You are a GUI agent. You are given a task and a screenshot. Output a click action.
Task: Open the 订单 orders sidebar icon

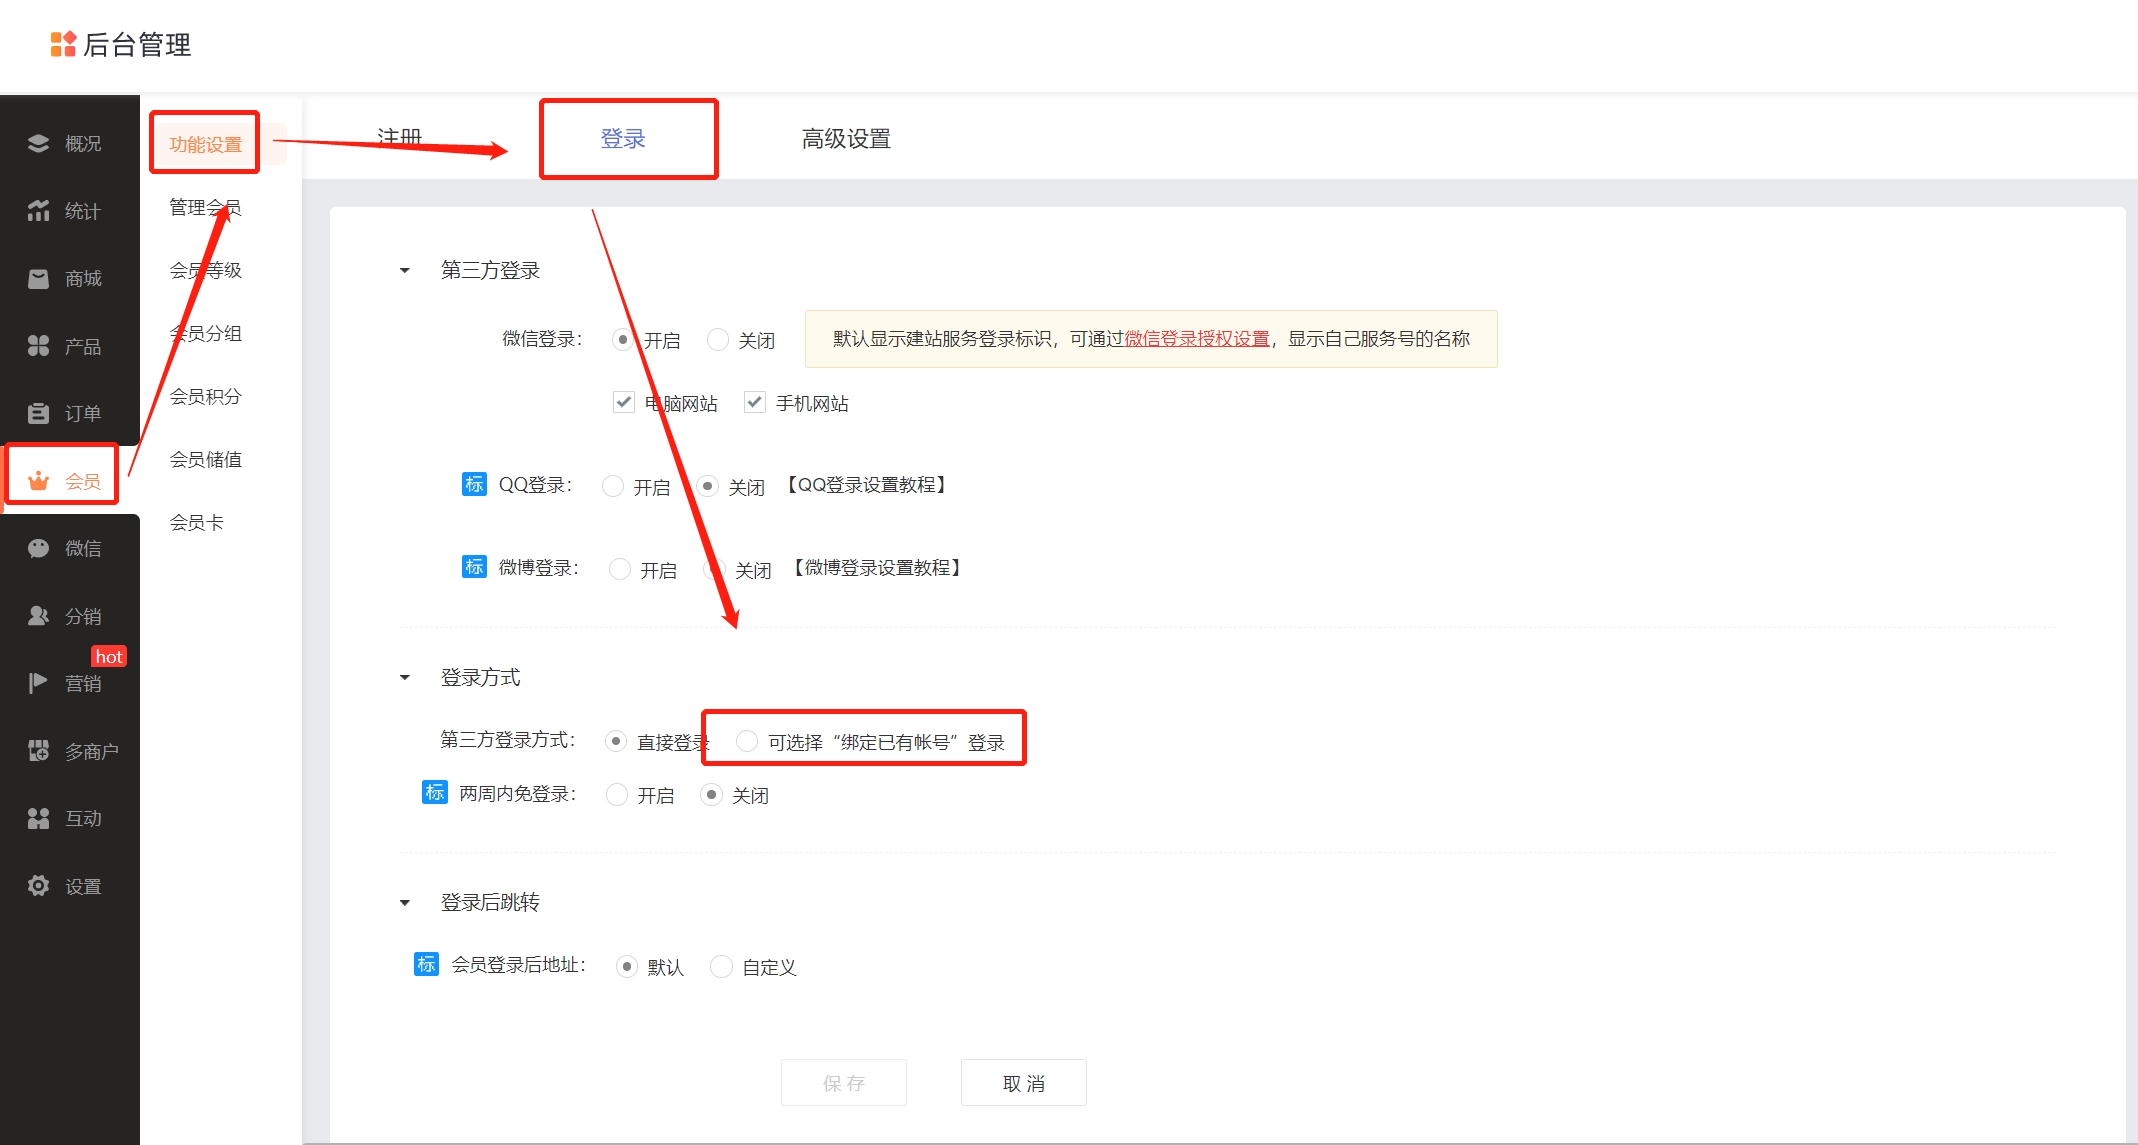click(38, 413)
